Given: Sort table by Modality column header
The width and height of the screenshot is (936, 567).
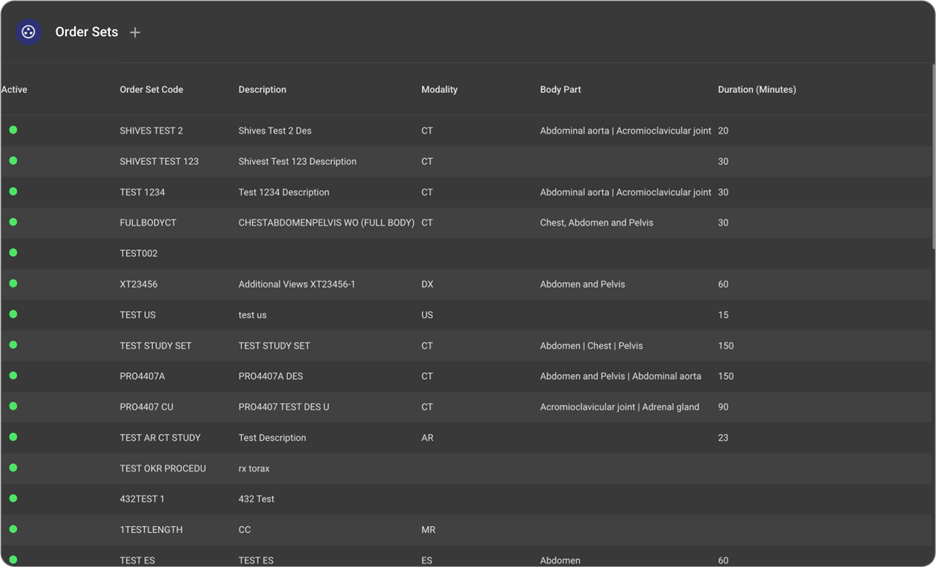Looking at the screenshot, I should pos(439,90).
